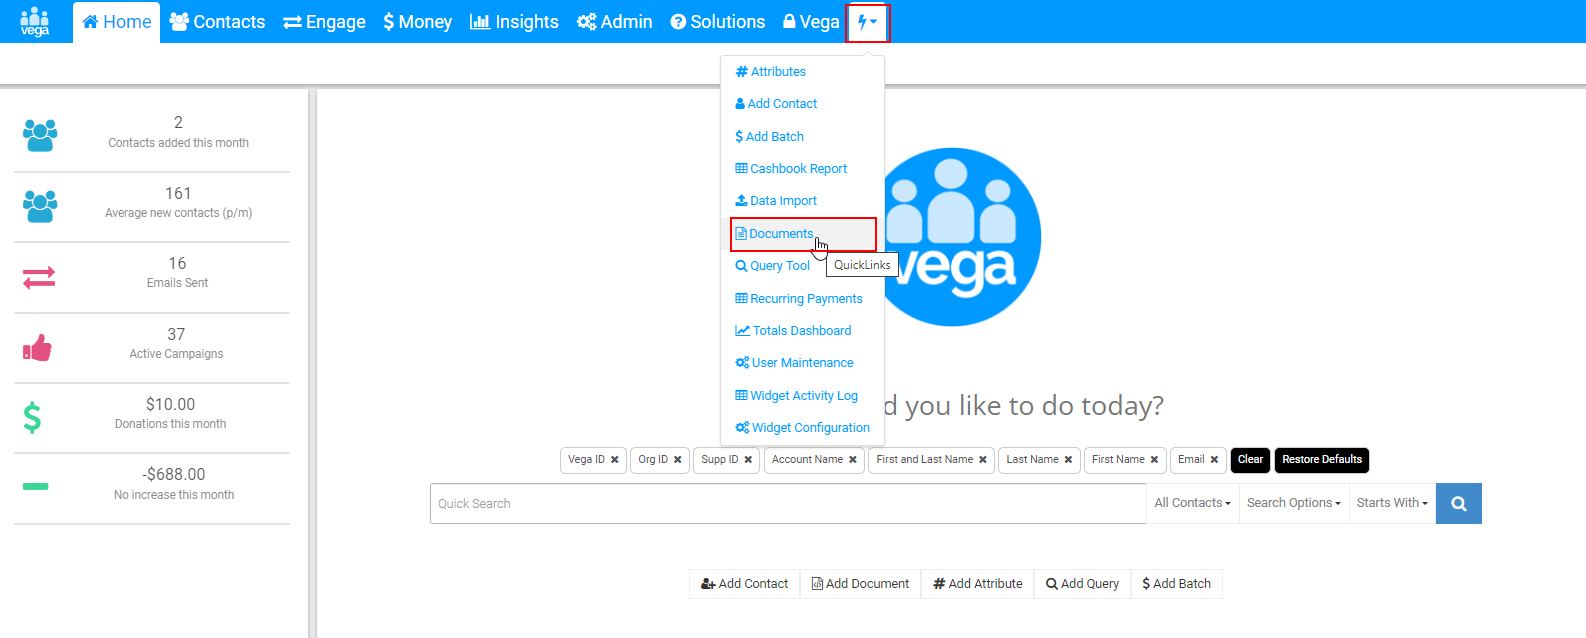Click Restore Defaults button
Screen dimensions: 1586x638
point(1322,460)
